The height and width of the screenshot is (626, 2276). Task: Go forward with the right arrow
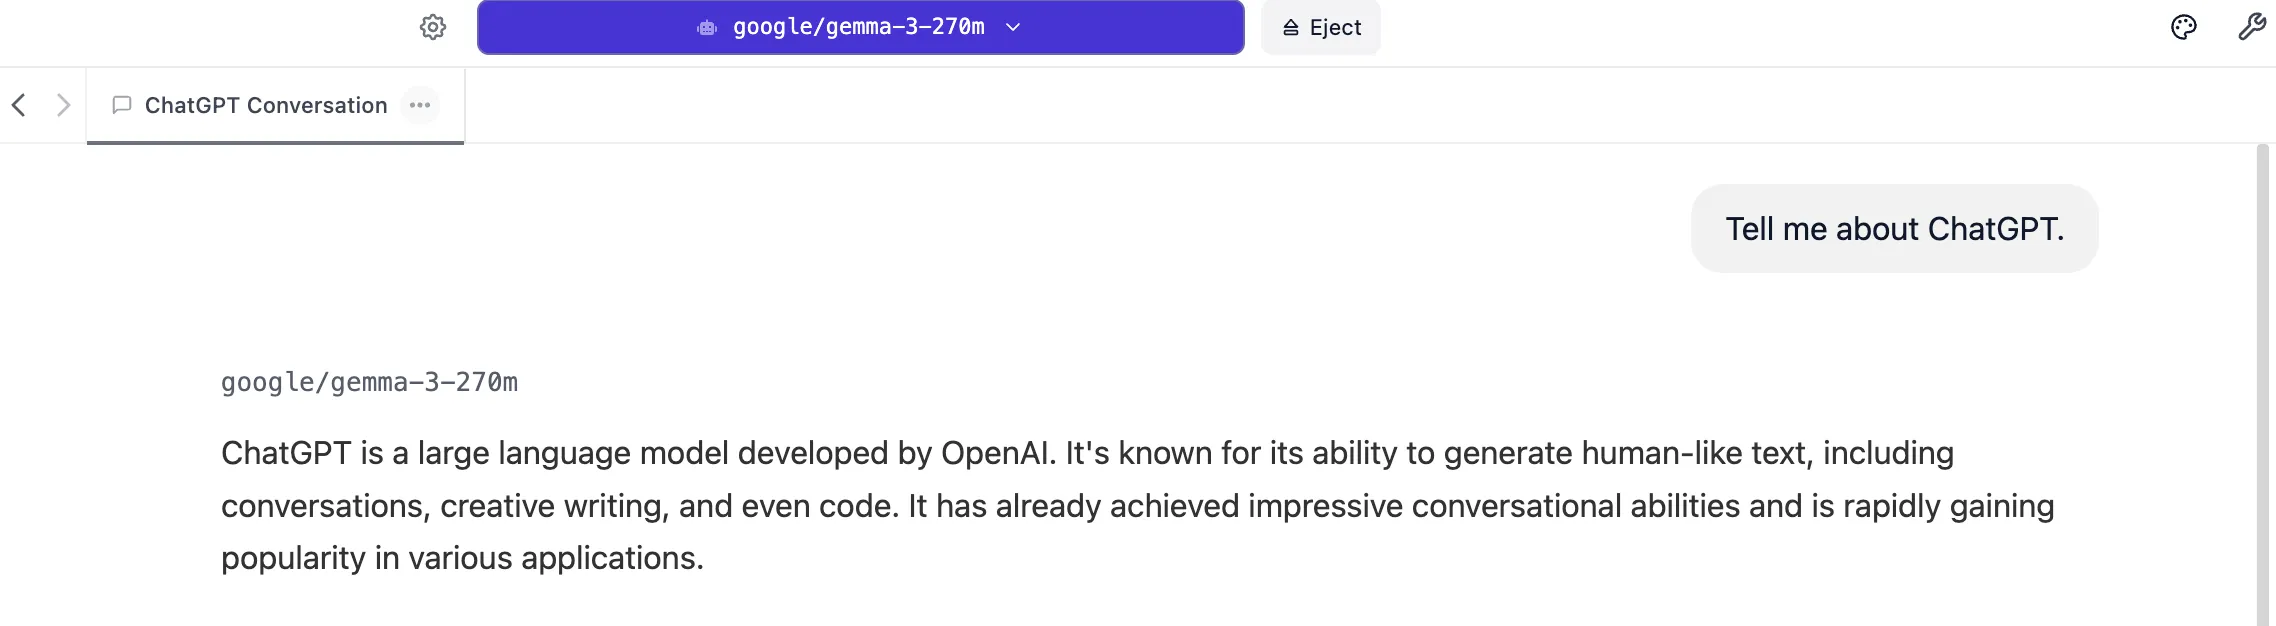(x=63, y=105)
